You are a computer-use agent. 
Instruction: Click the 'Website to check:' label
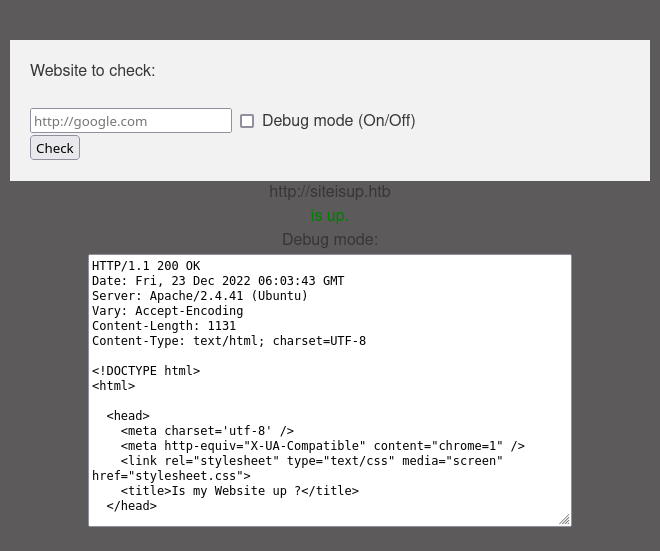93,70
